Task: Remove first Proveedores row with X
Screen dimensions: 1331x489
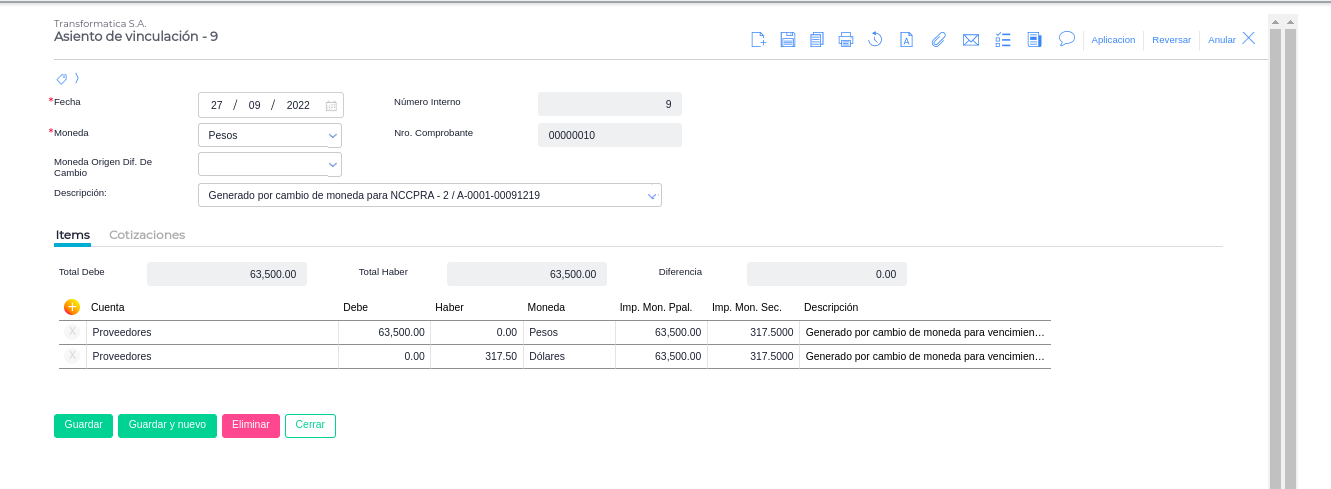Action: coord(72,332)
